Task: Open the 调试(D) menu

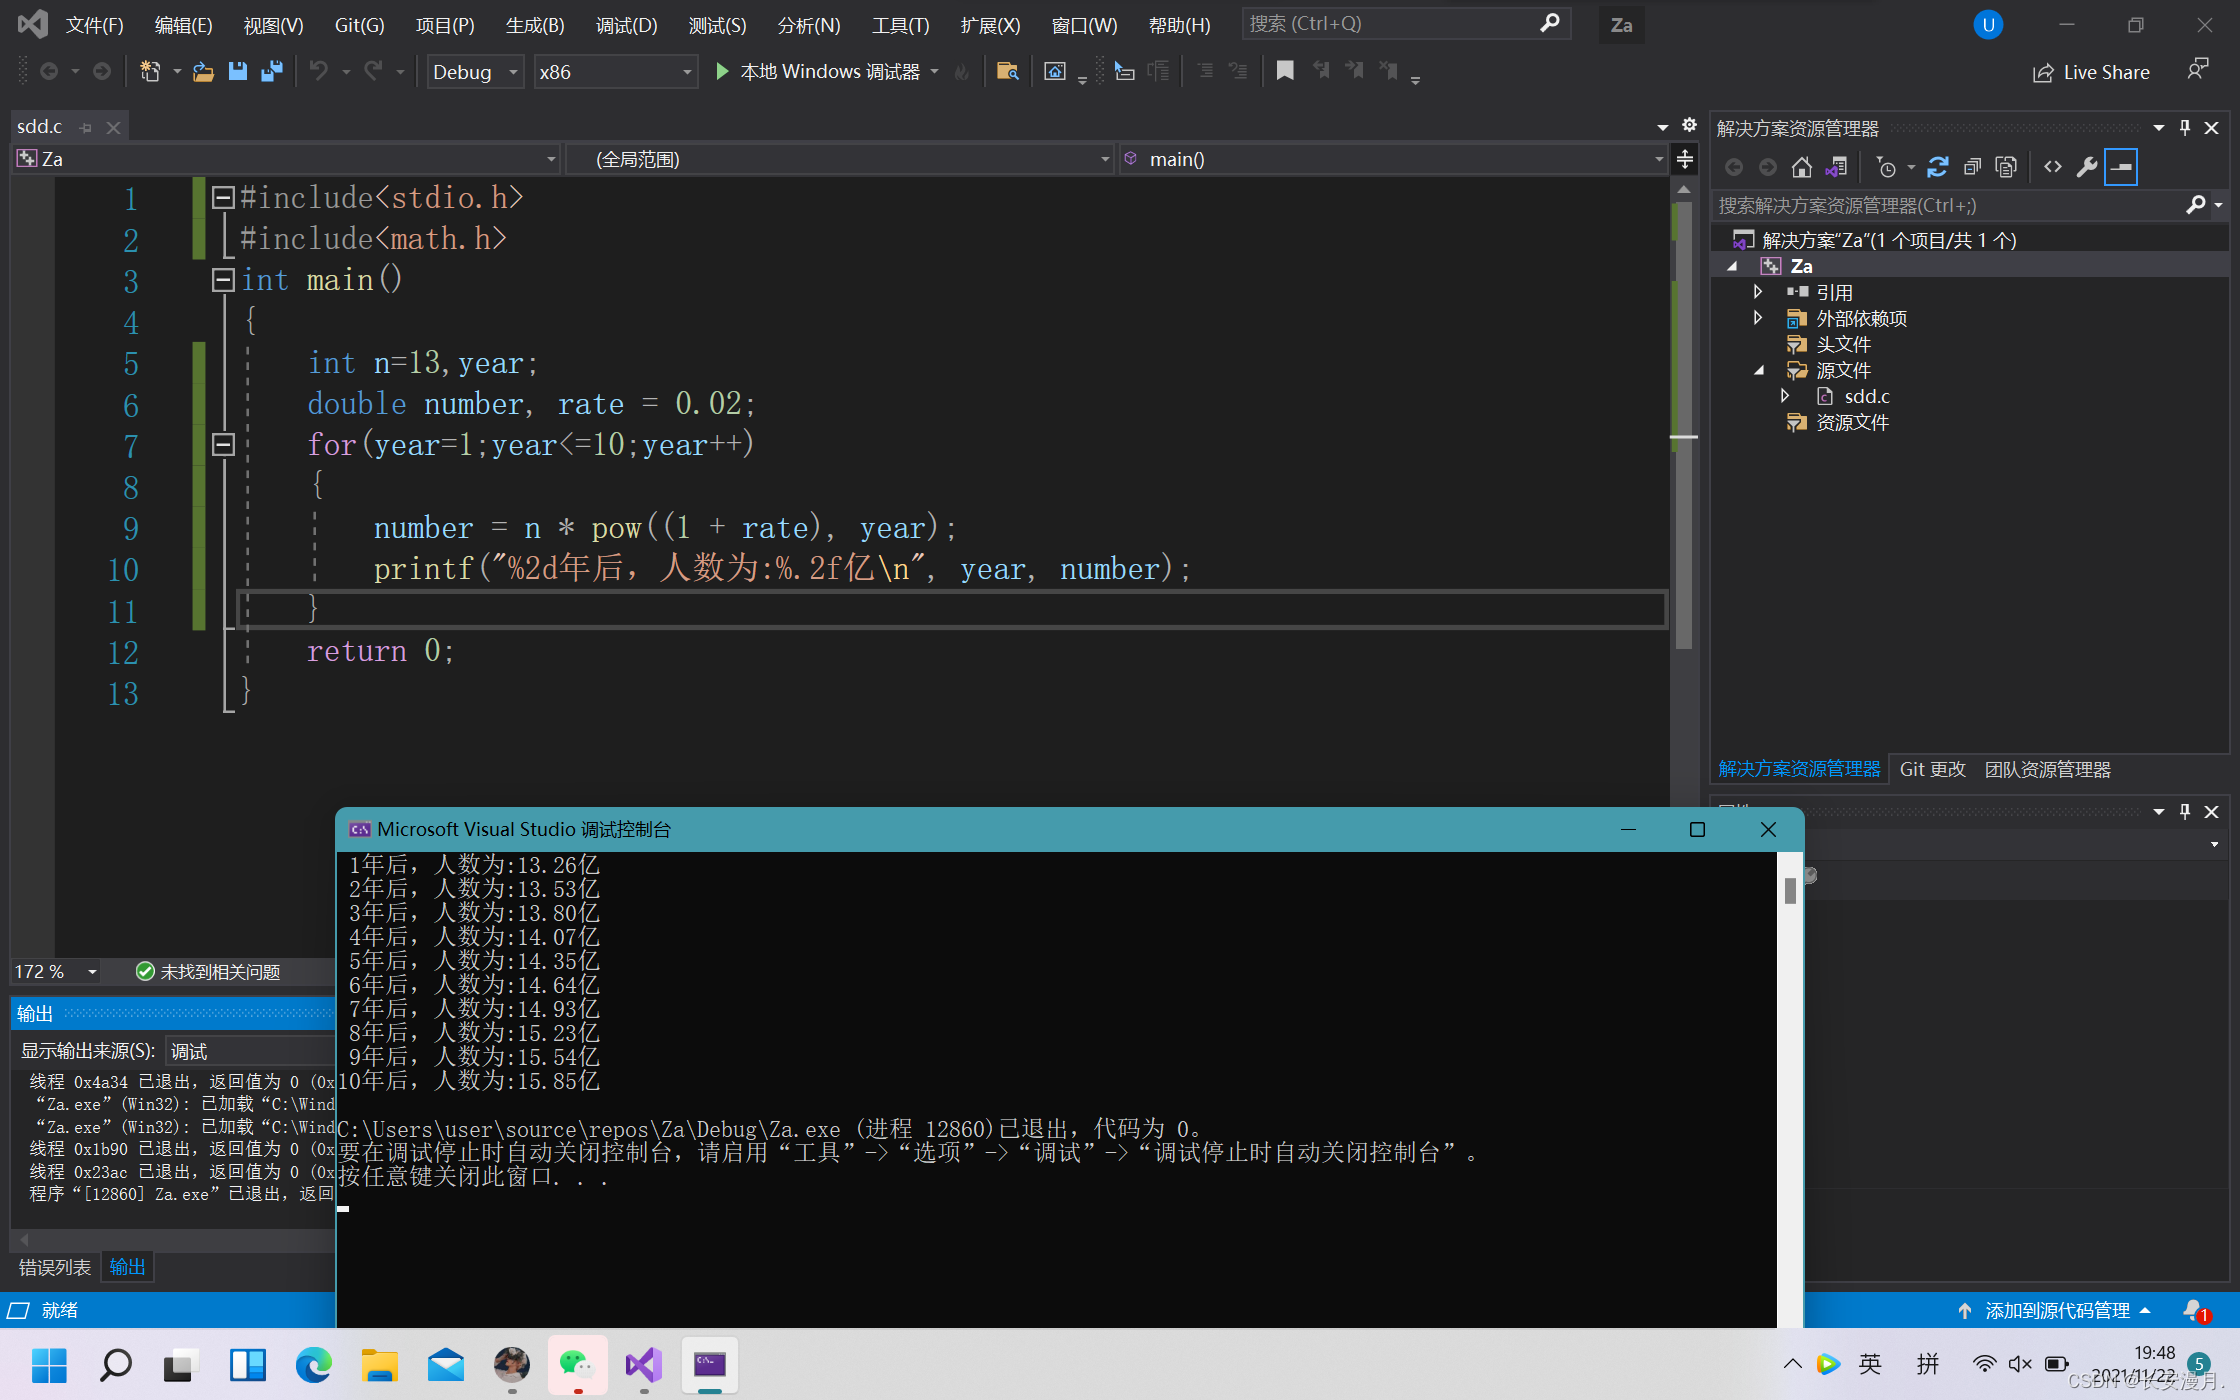Action: [626, 25]
